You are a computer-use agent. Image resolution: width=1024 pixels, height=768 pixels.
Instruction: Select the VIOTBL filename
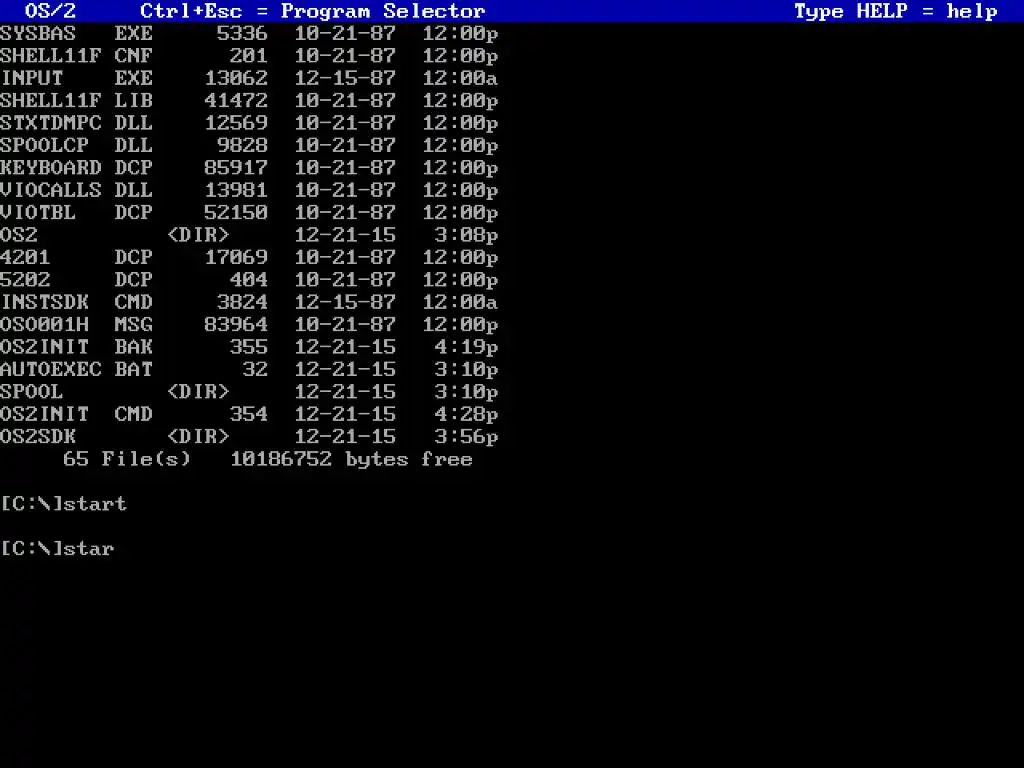click(x=38, y=212)
